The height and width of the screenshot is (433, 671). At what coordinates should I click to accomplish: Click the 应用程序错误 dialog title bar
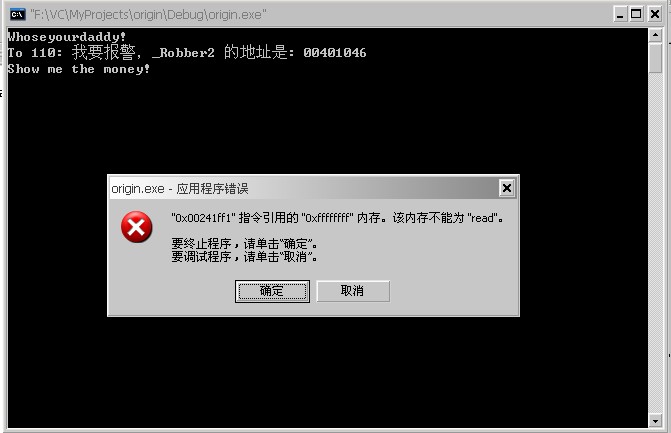(x=305, y=188)
